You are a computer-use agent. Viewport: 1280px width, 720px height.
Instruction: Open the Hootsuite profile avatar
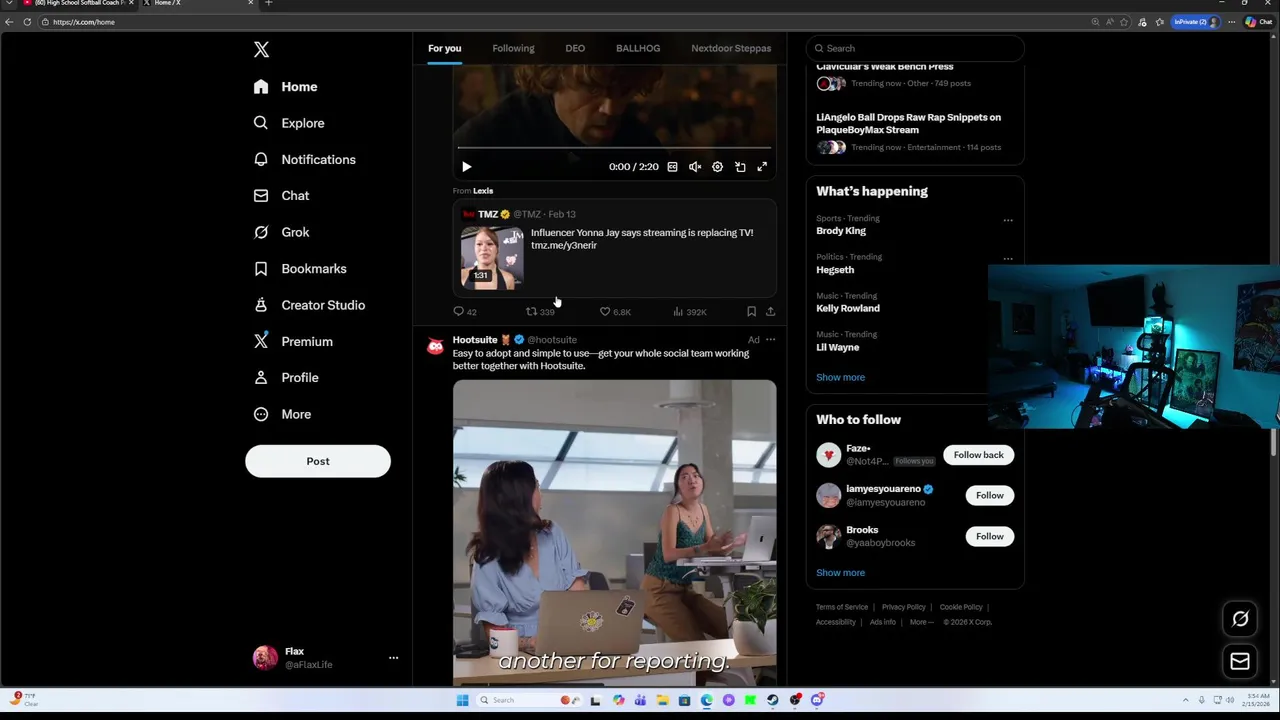pyautogui.click(x=435, y=347)
